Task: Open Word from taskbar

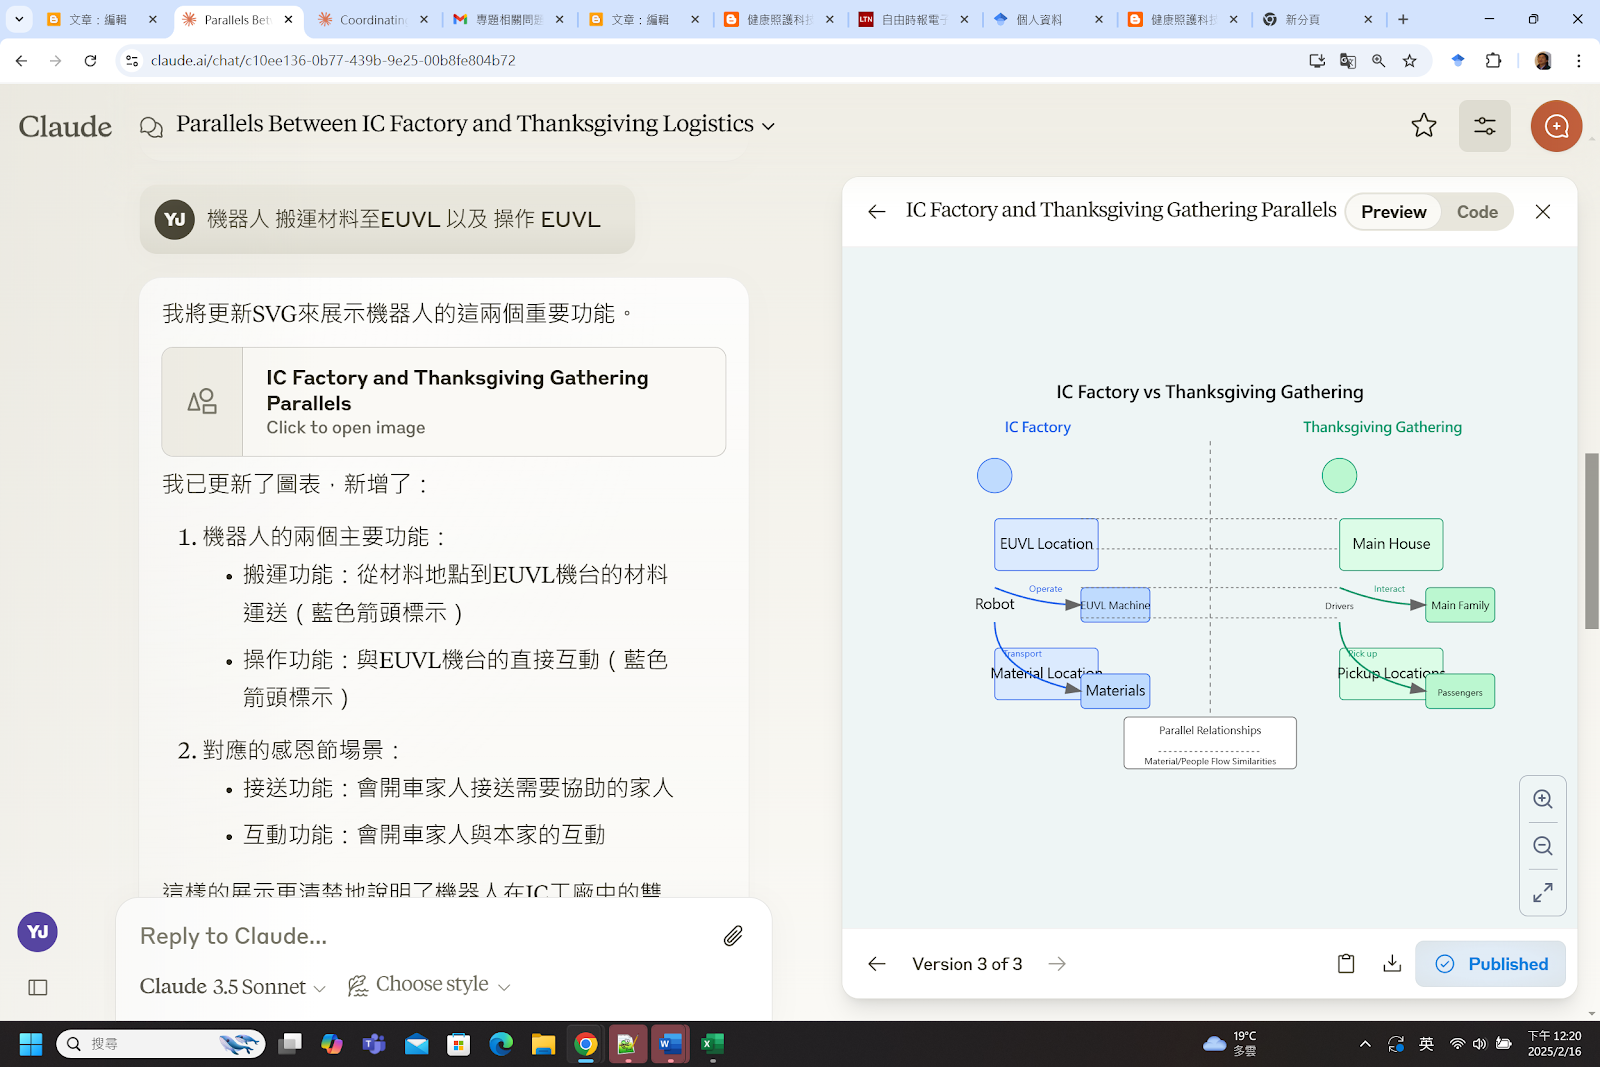Action: 670,1044
